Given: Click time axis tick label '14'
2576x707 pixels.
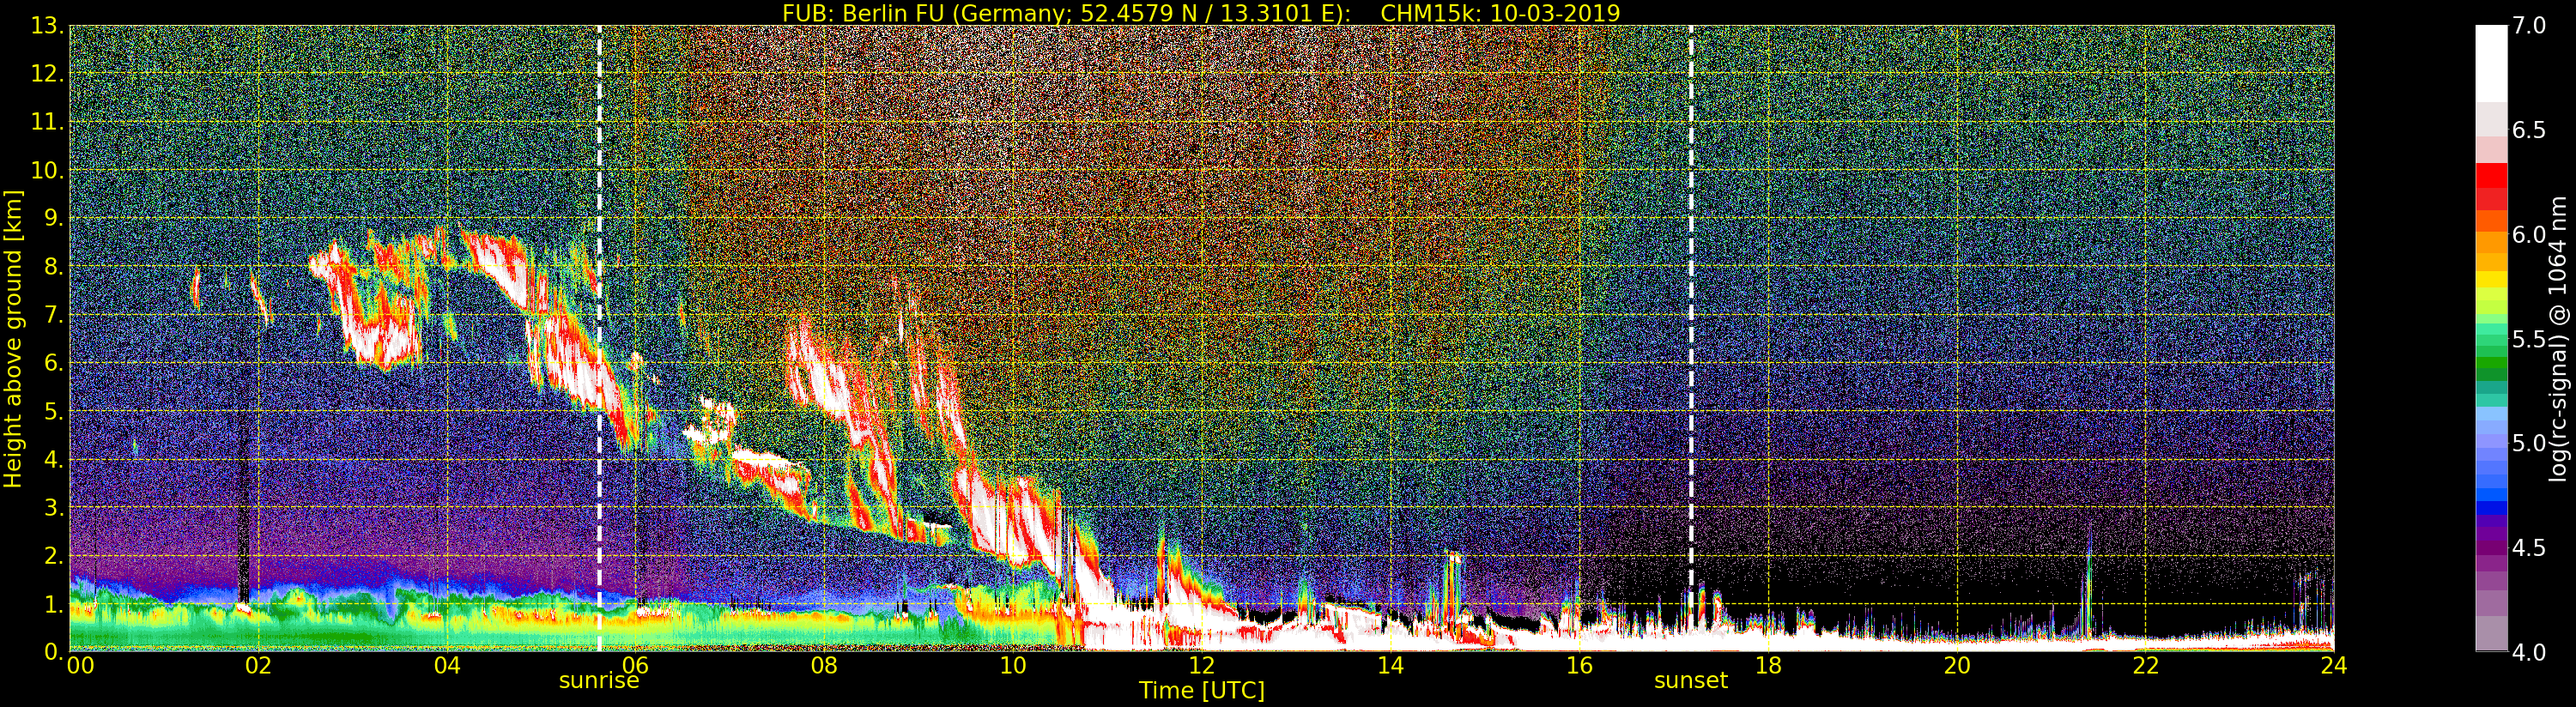Looking at the screenshot, I should point(1391,666).
